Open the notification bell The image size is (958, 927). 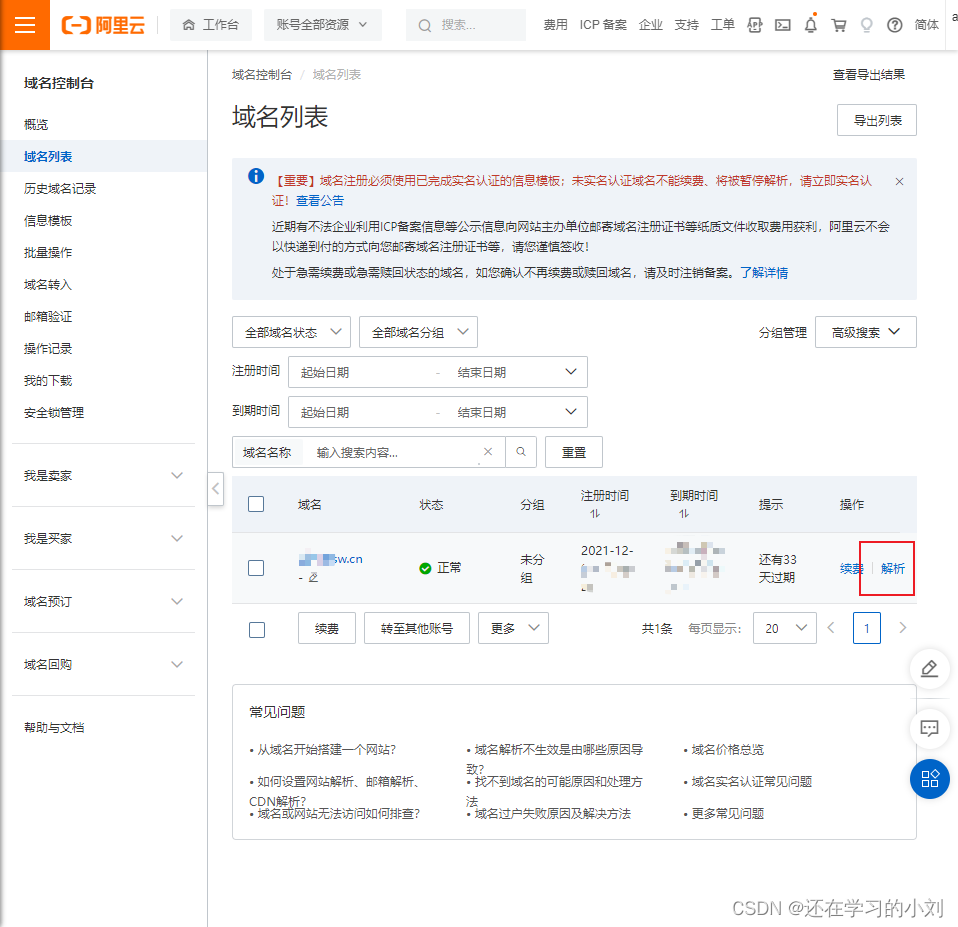[x=811, y=25]
